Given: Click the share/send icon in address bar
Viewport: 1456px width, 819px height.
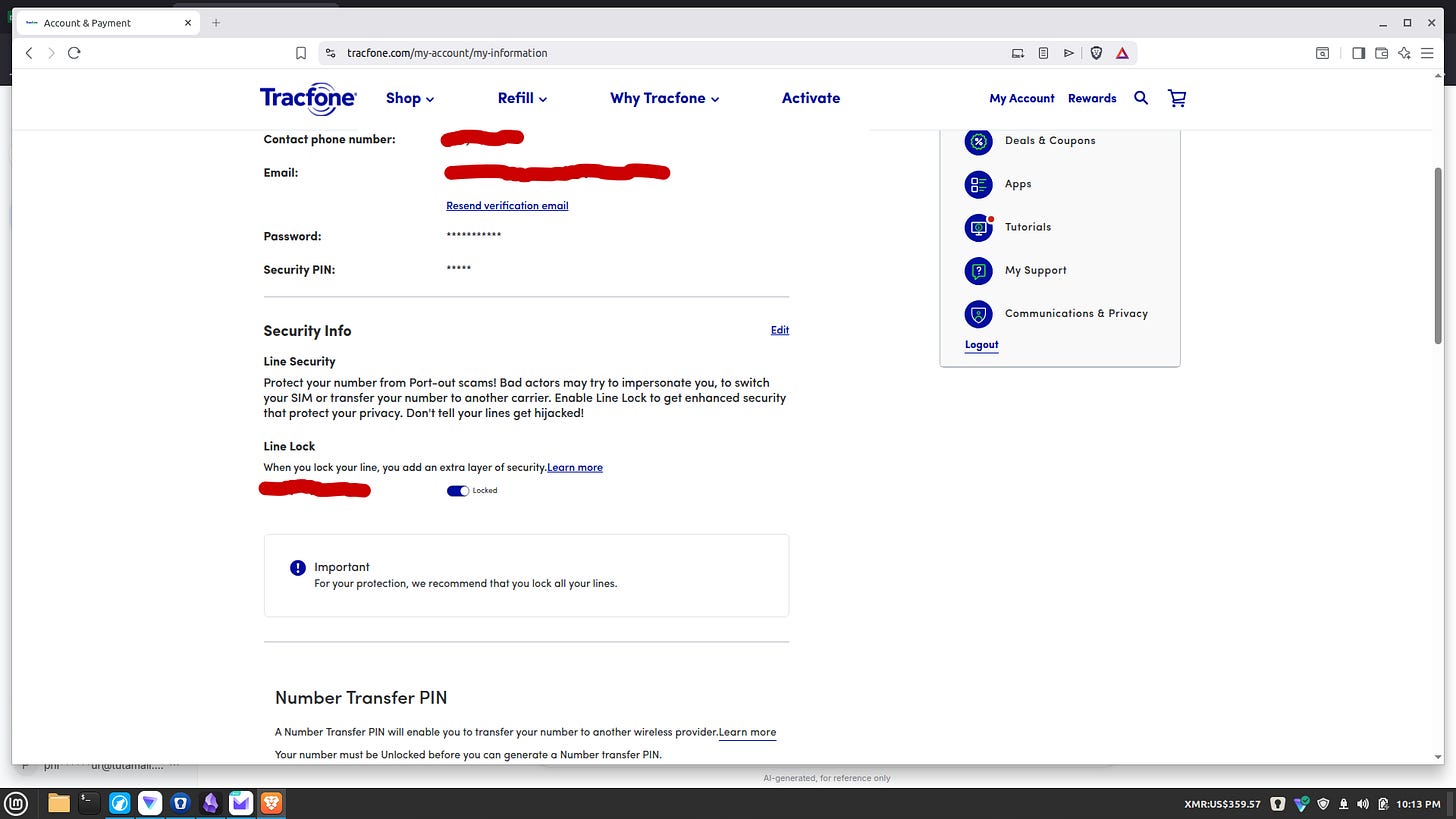Looking at the screenshot, I should tap(1069, 53).
